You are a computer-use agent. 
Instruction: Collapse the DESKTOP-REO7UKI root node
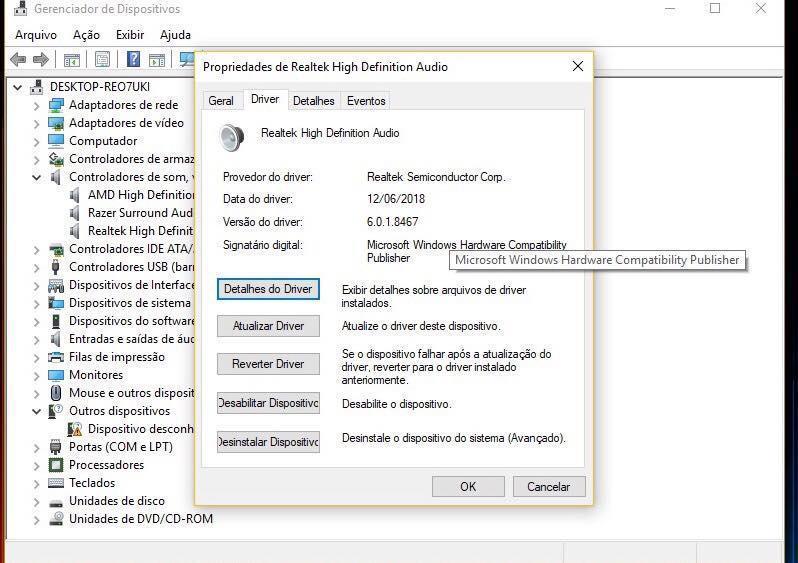click(x=17, y=88)
